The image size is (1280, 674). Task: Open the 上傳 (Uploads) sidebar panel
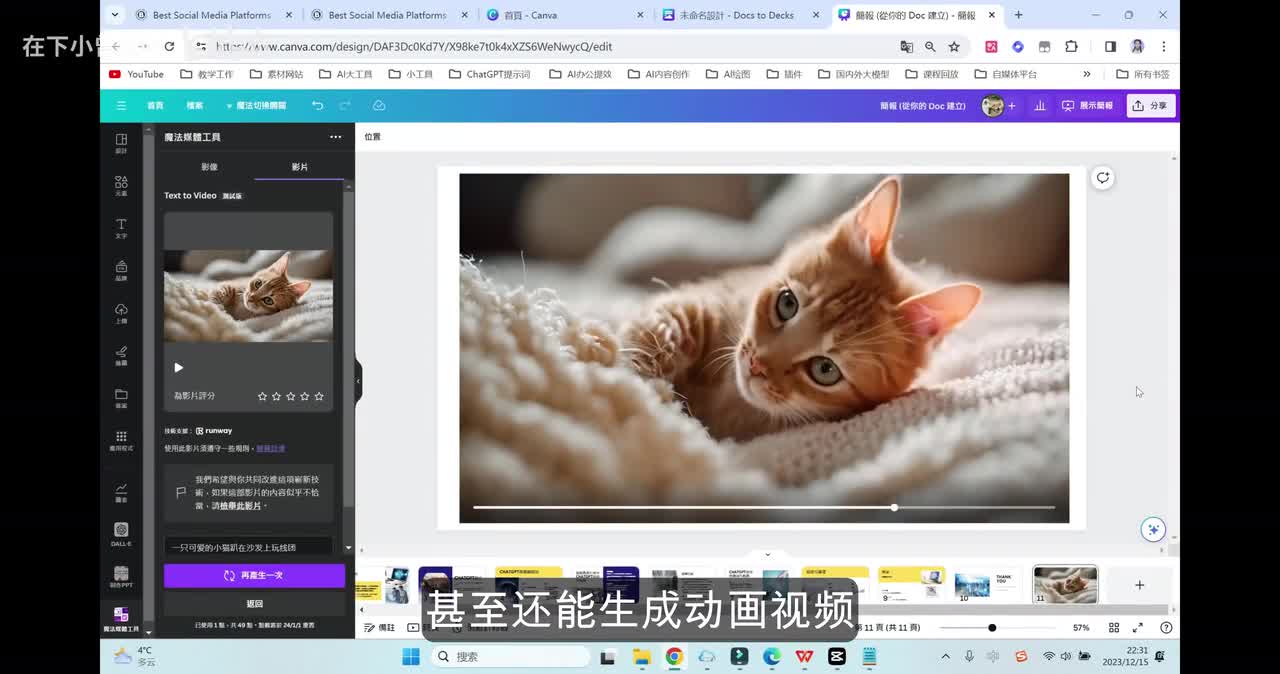point(121,312)
